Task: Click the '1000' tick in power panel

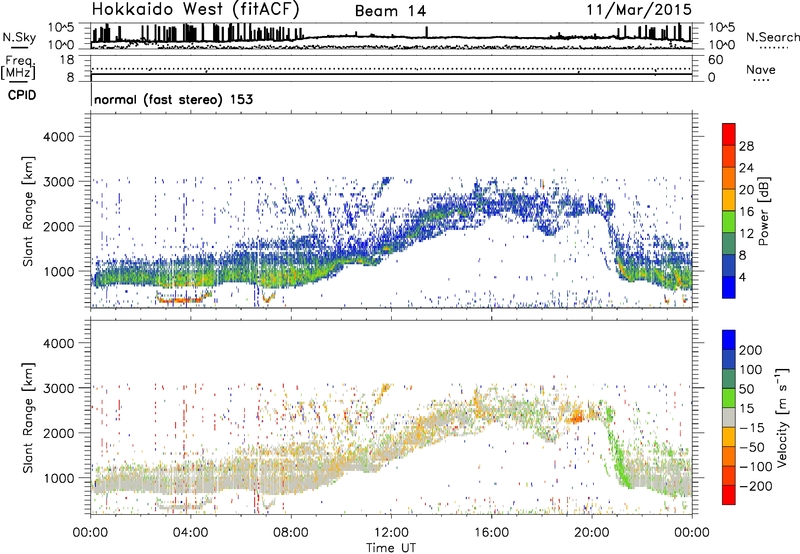Action: 58,271
